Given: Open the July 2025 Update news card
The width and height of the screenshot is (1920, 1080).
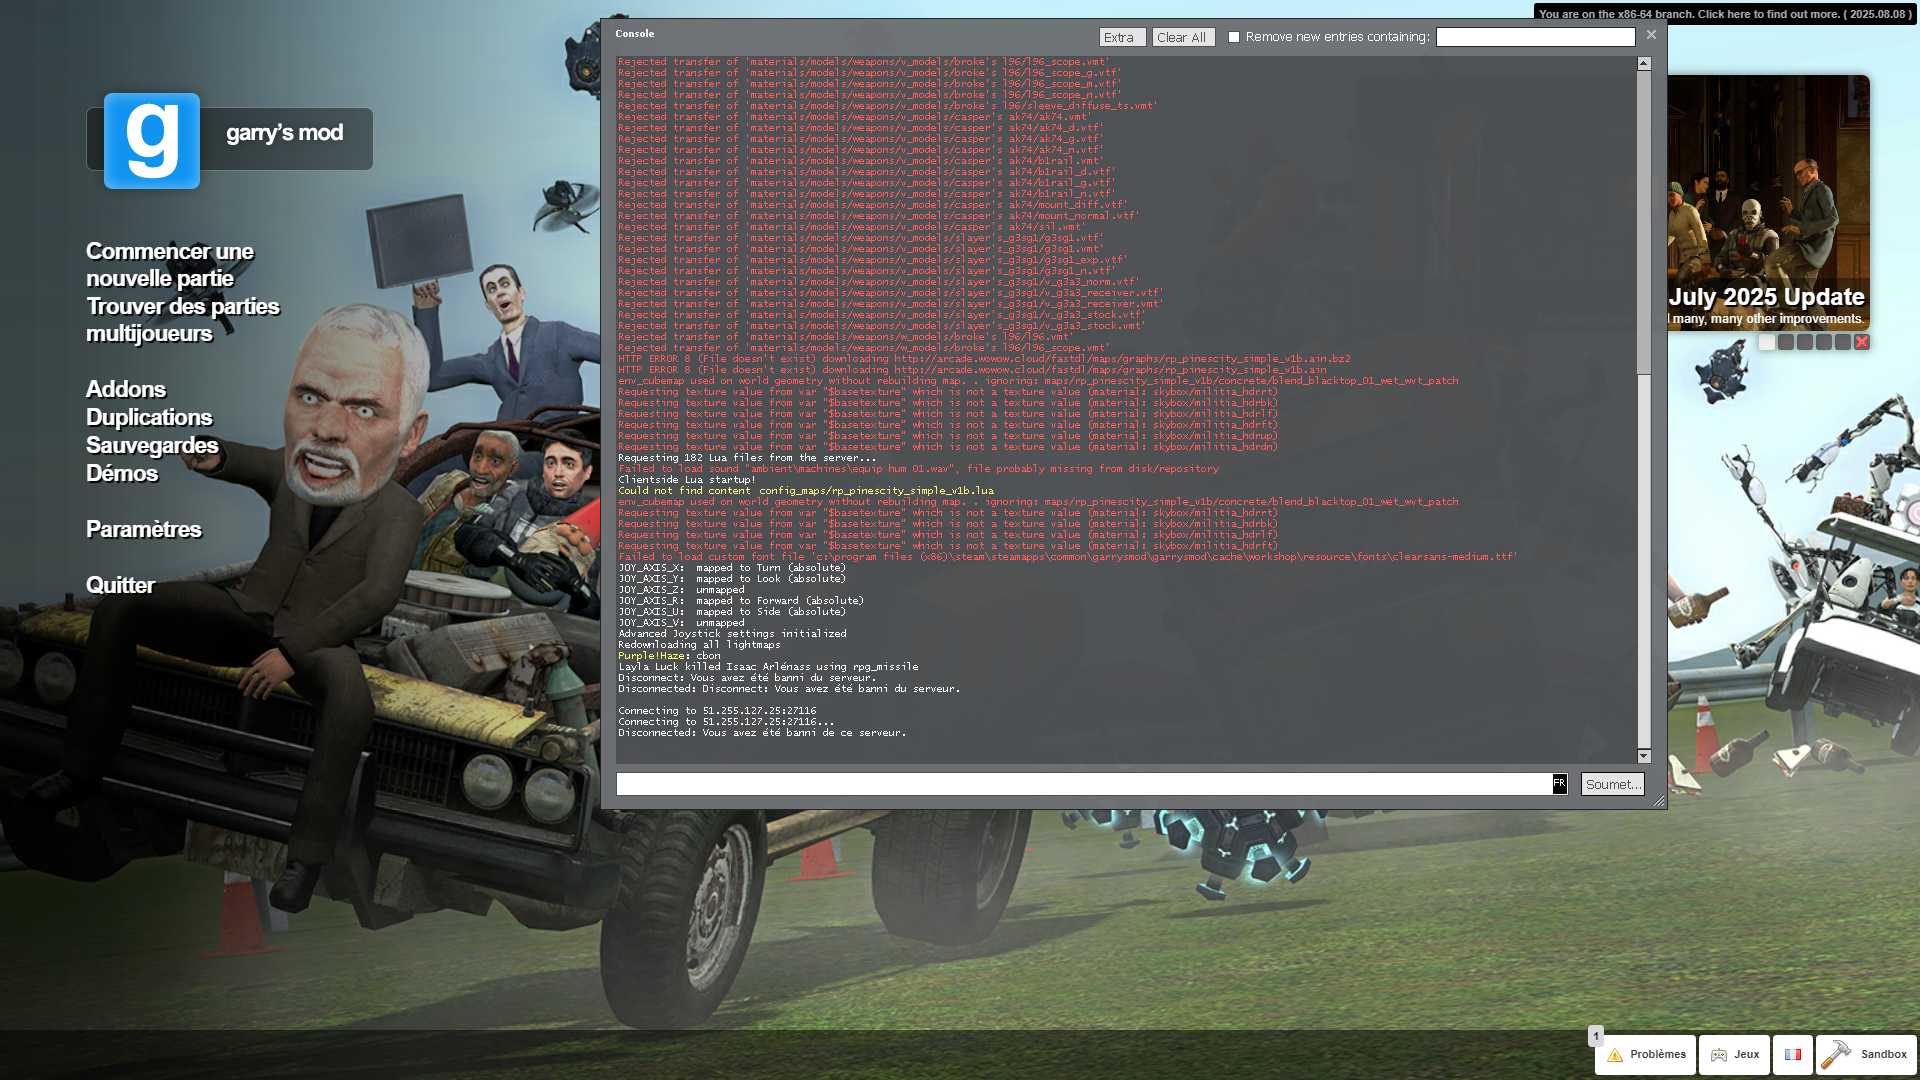Looking at the screenshot, I should 1768,203.
